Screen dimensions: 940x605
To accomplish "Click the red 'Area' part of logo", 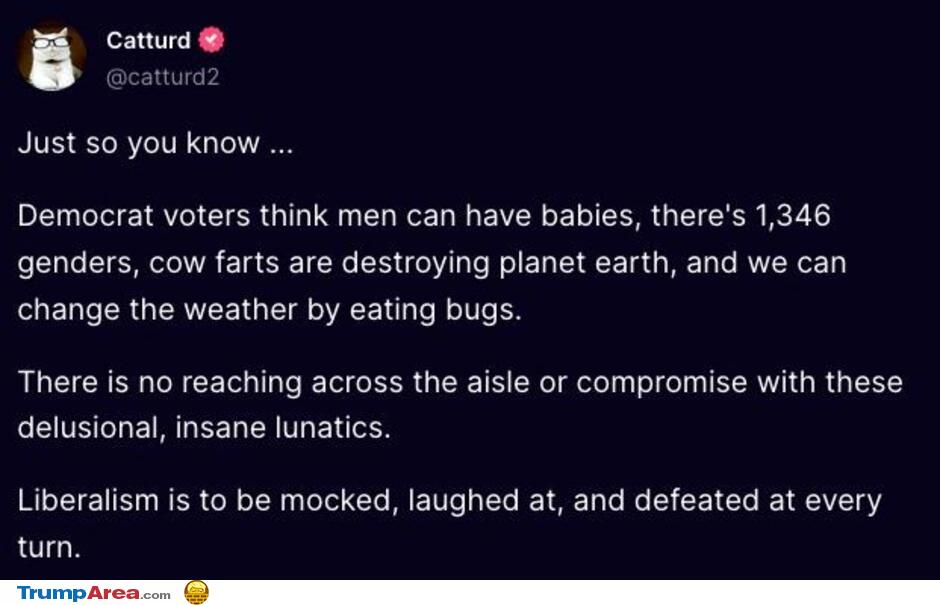I will click(x=114, y=593).
